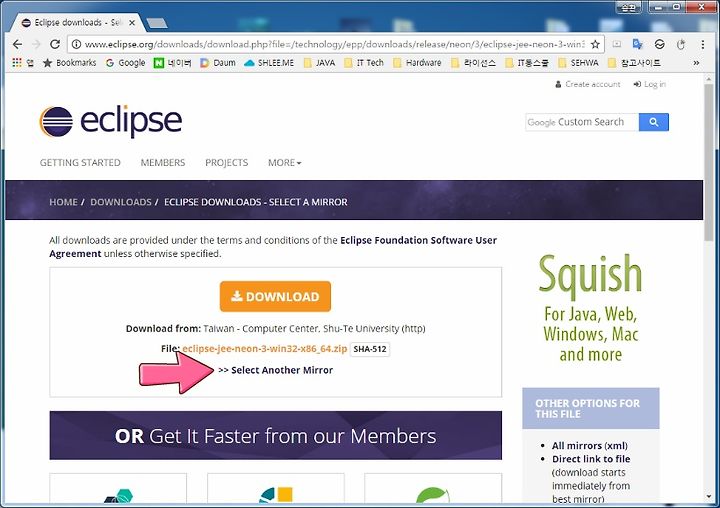Expand the MORE dropdown menu
The image size is (720, 508).
[x=285, y=163]
